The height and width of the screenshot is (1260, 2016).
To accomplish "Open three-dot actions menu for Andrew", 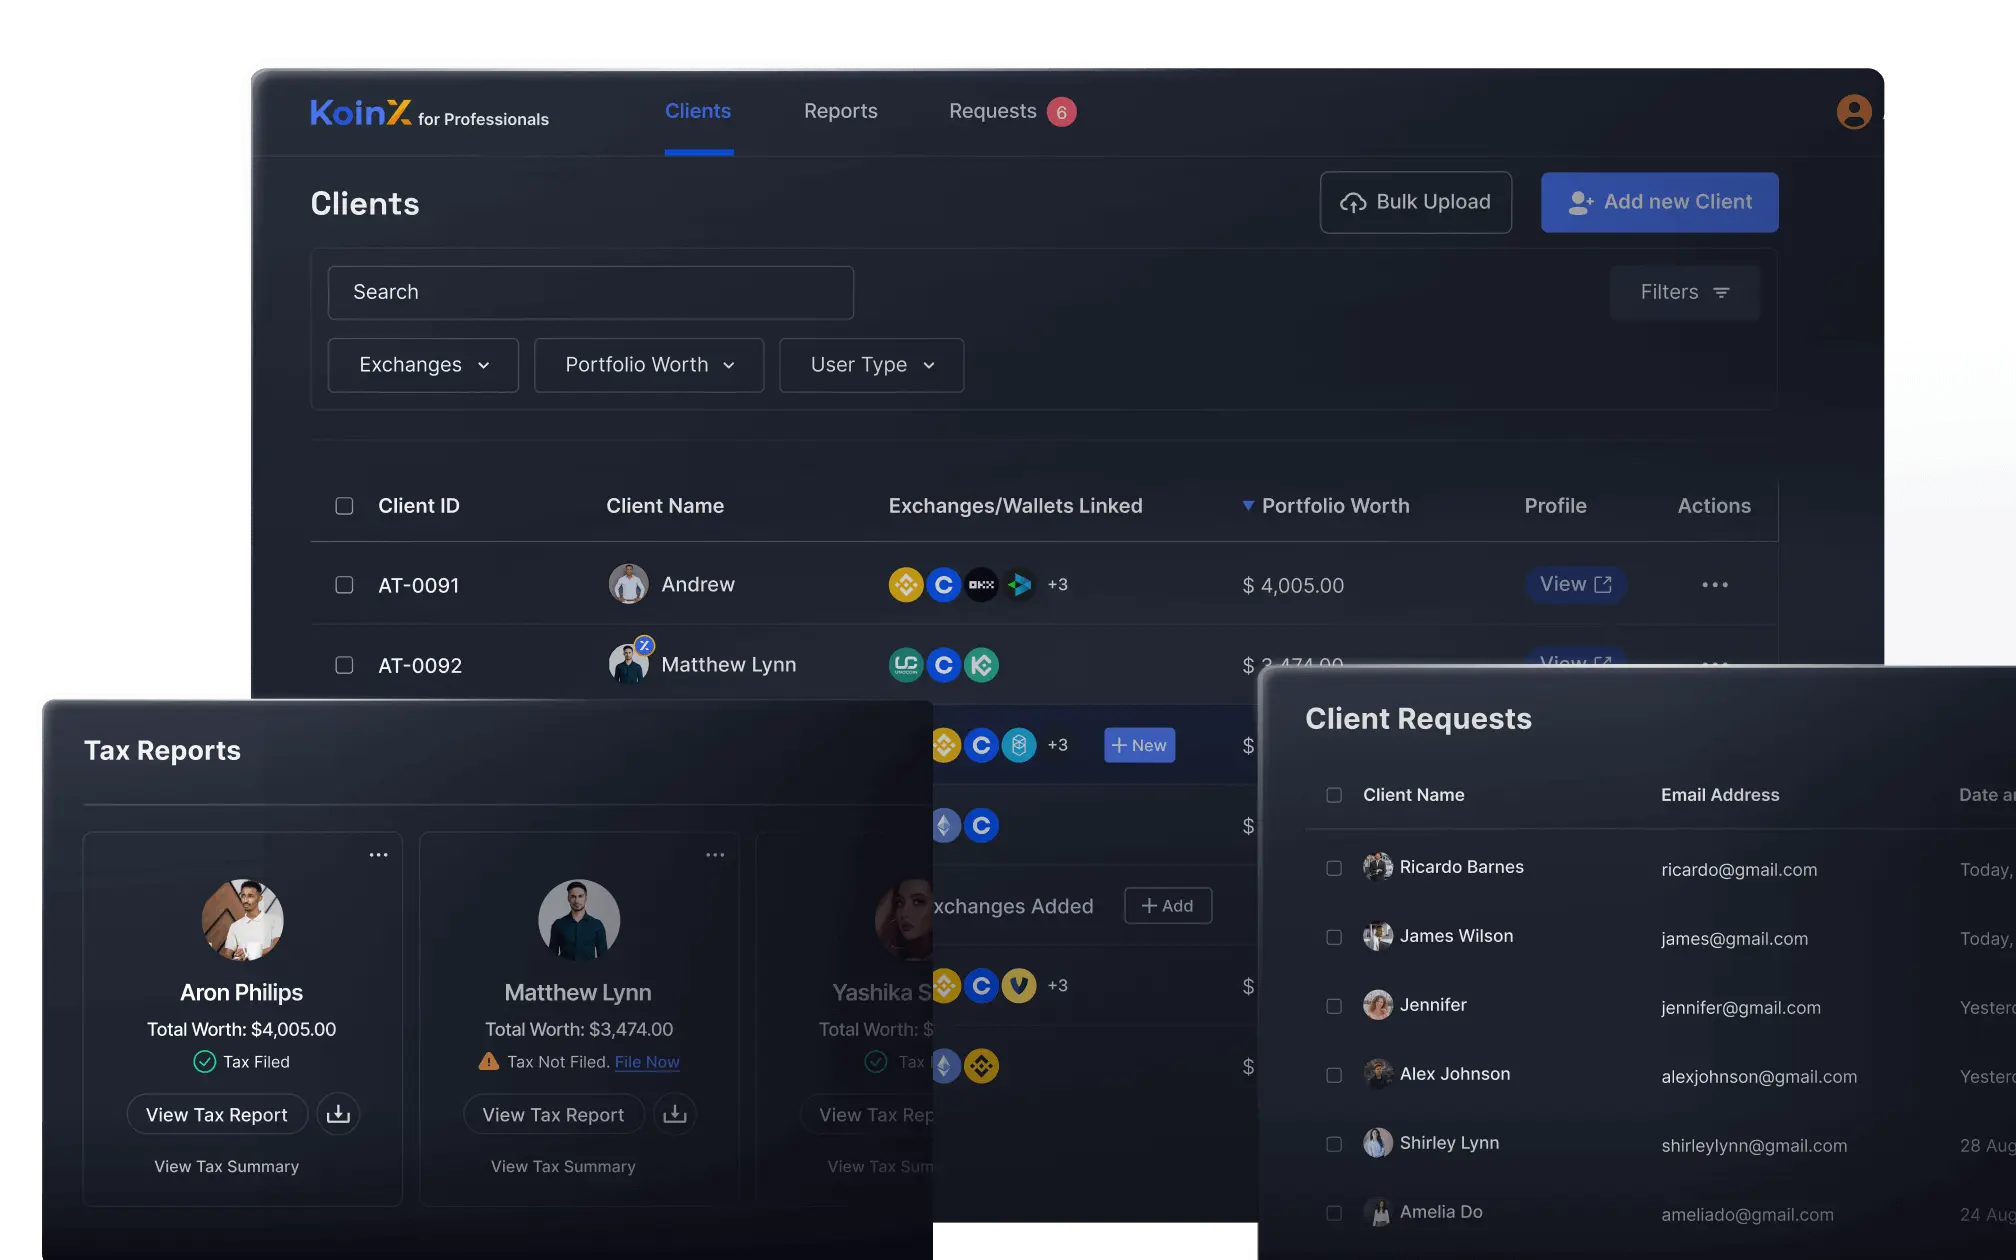I will 1714,585.
